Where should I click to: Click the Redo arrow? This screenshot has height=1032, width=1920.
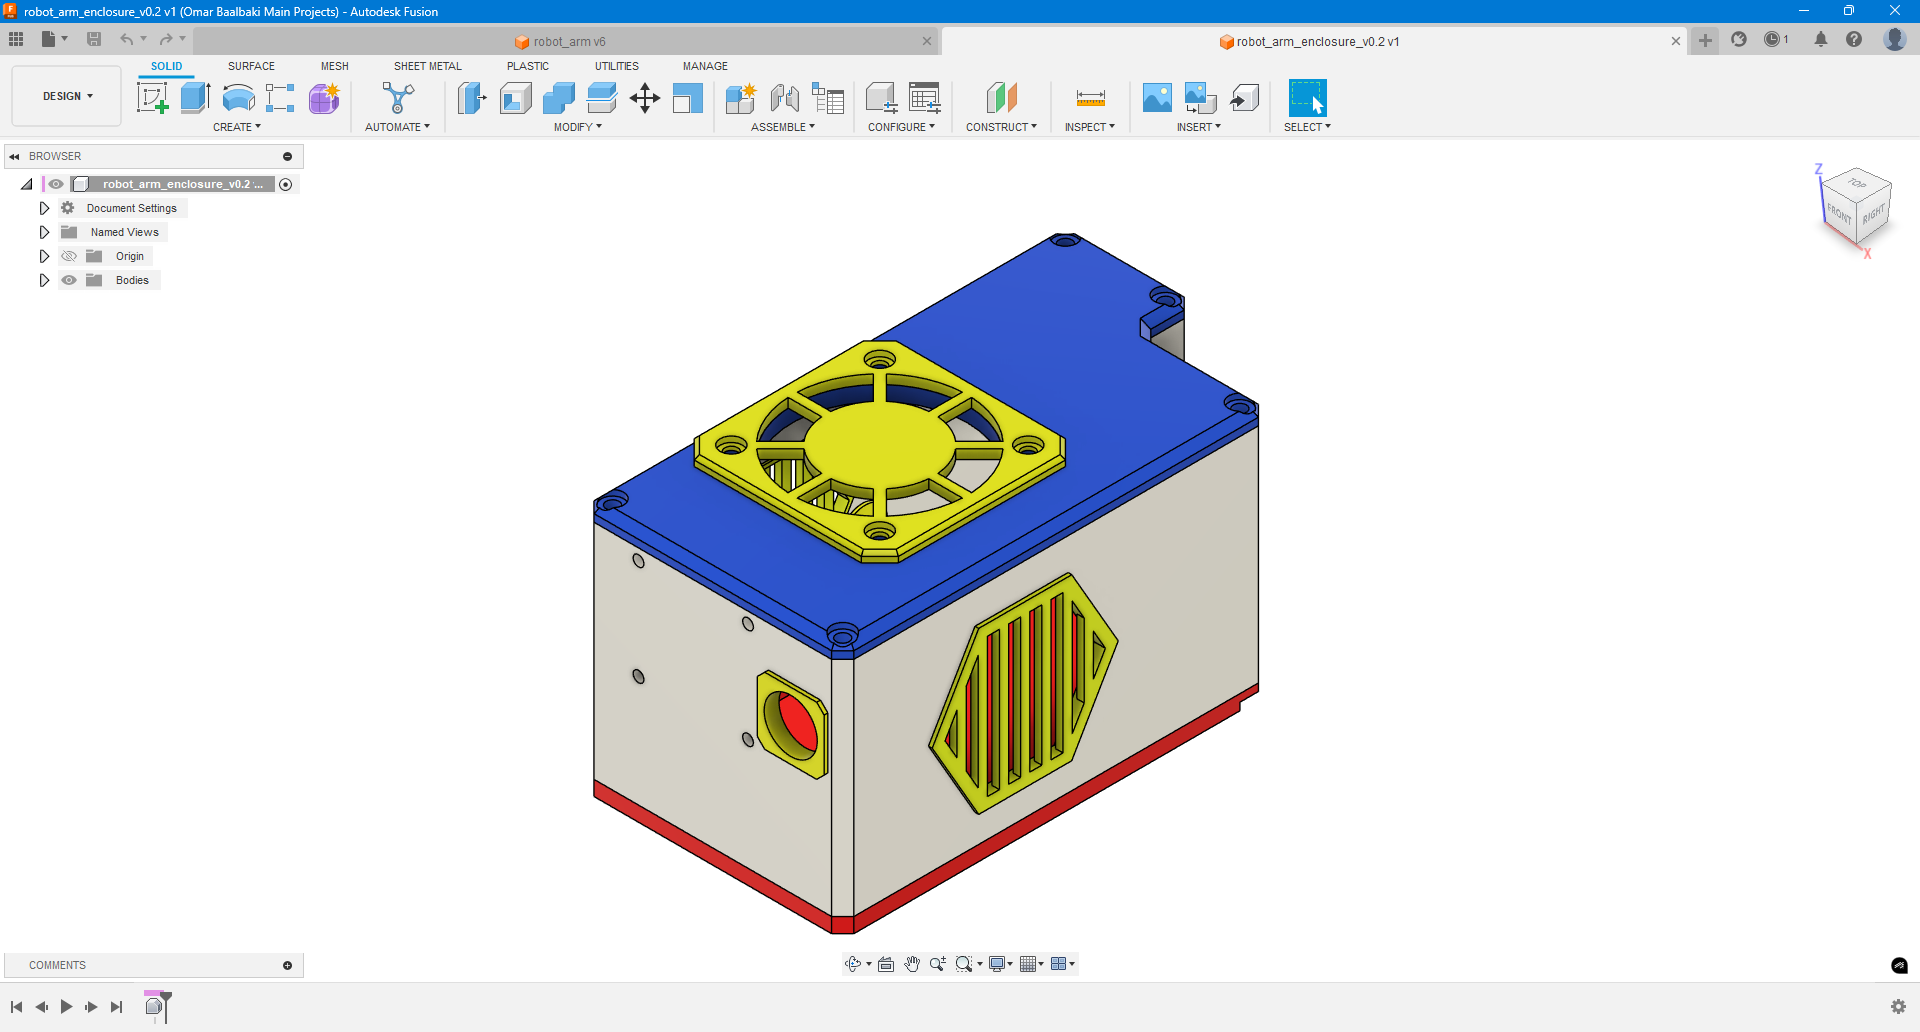coord(166,39)
